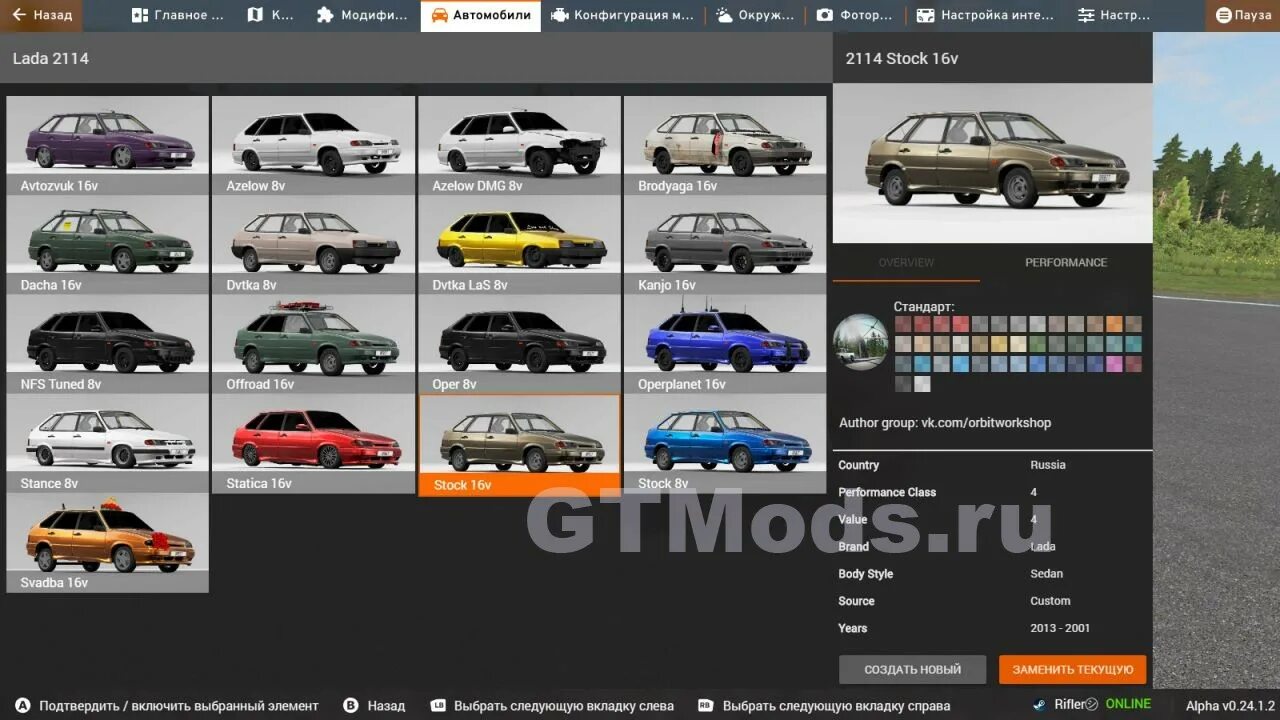Click the large 2114 Stock 16v preview
Viewport: 1280px width, 720px height.
point(992,164)
